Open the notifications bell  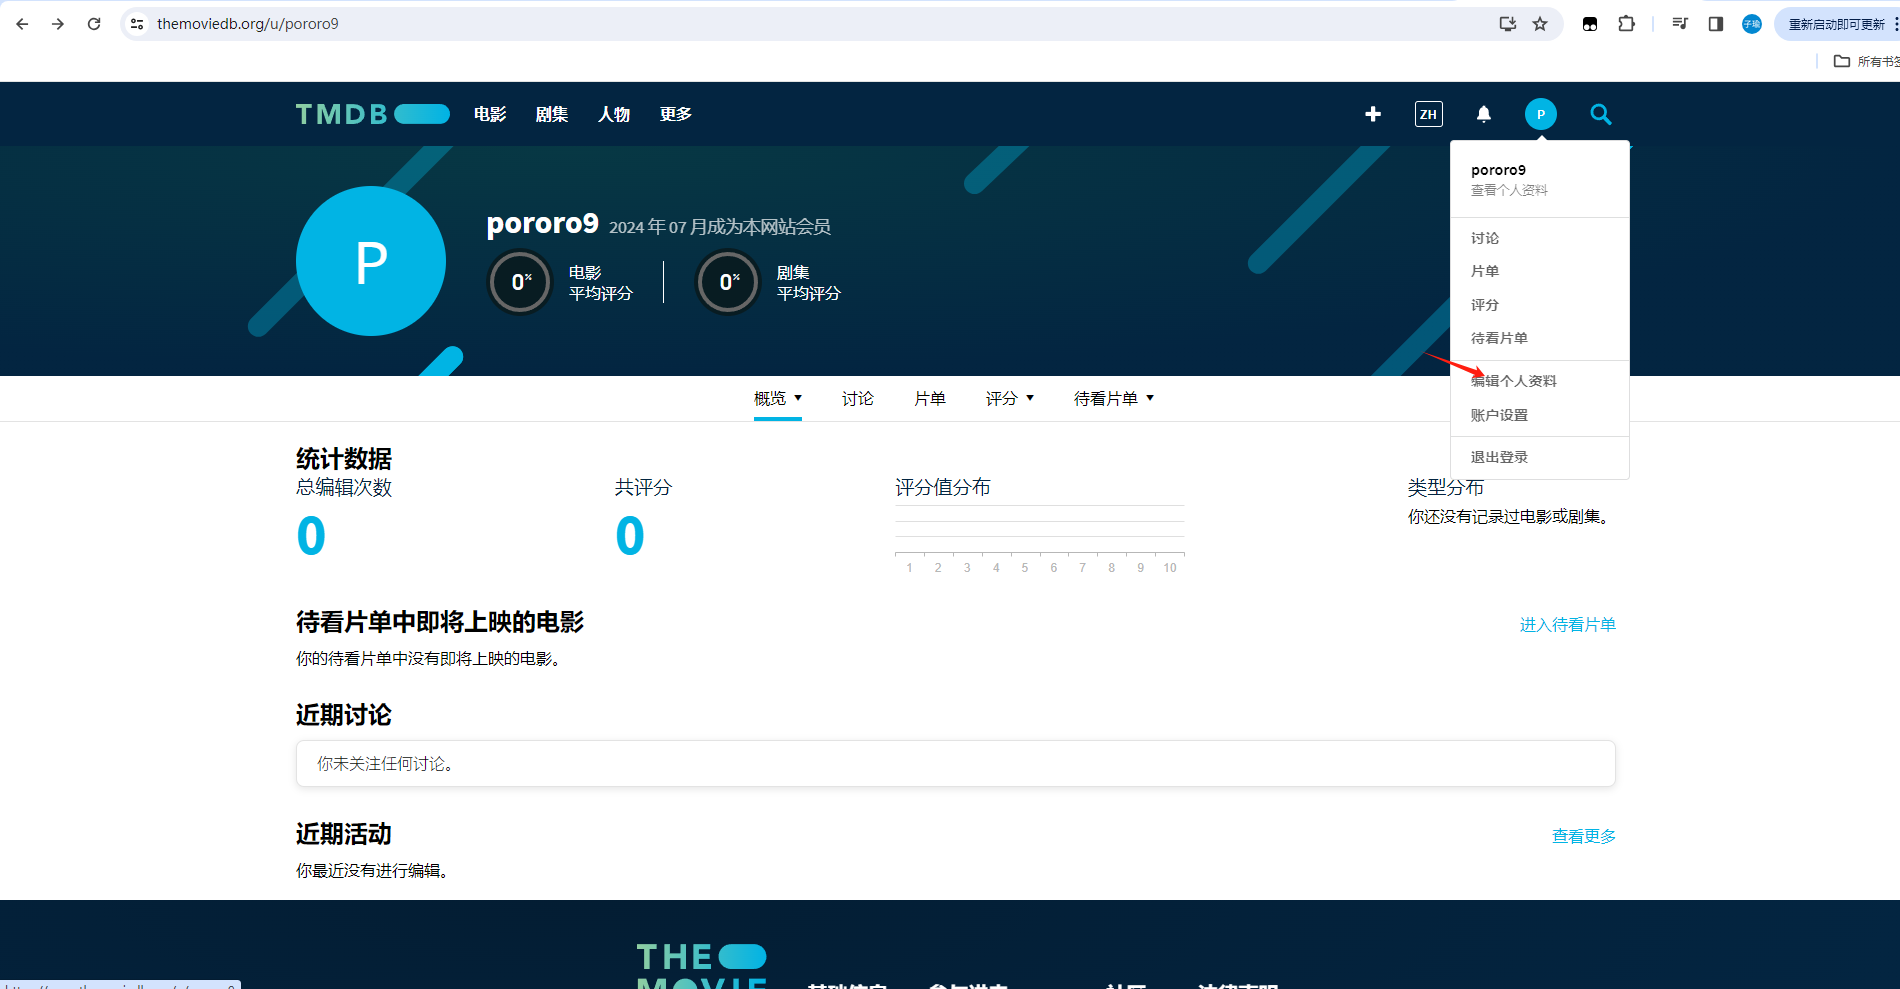[1484, 114]
